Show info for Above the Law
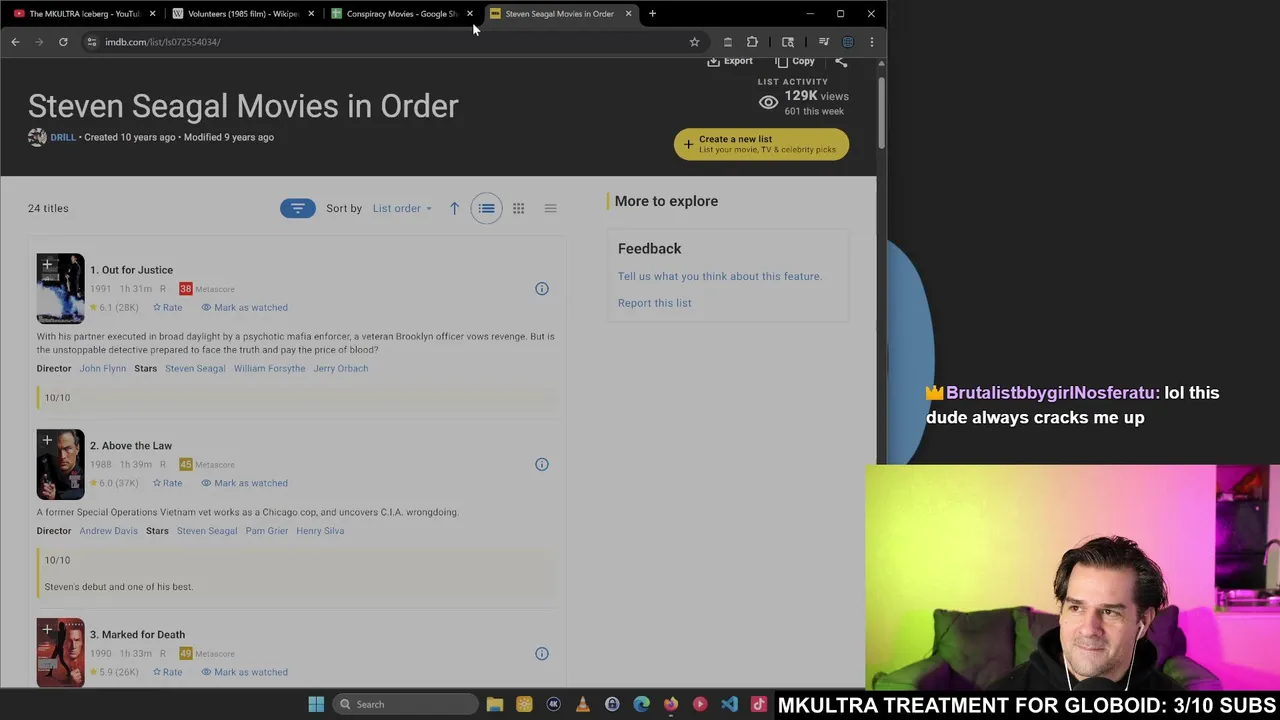Image resolution: width=1280 pixels, height=720 pixels. (x=542, y=464)
